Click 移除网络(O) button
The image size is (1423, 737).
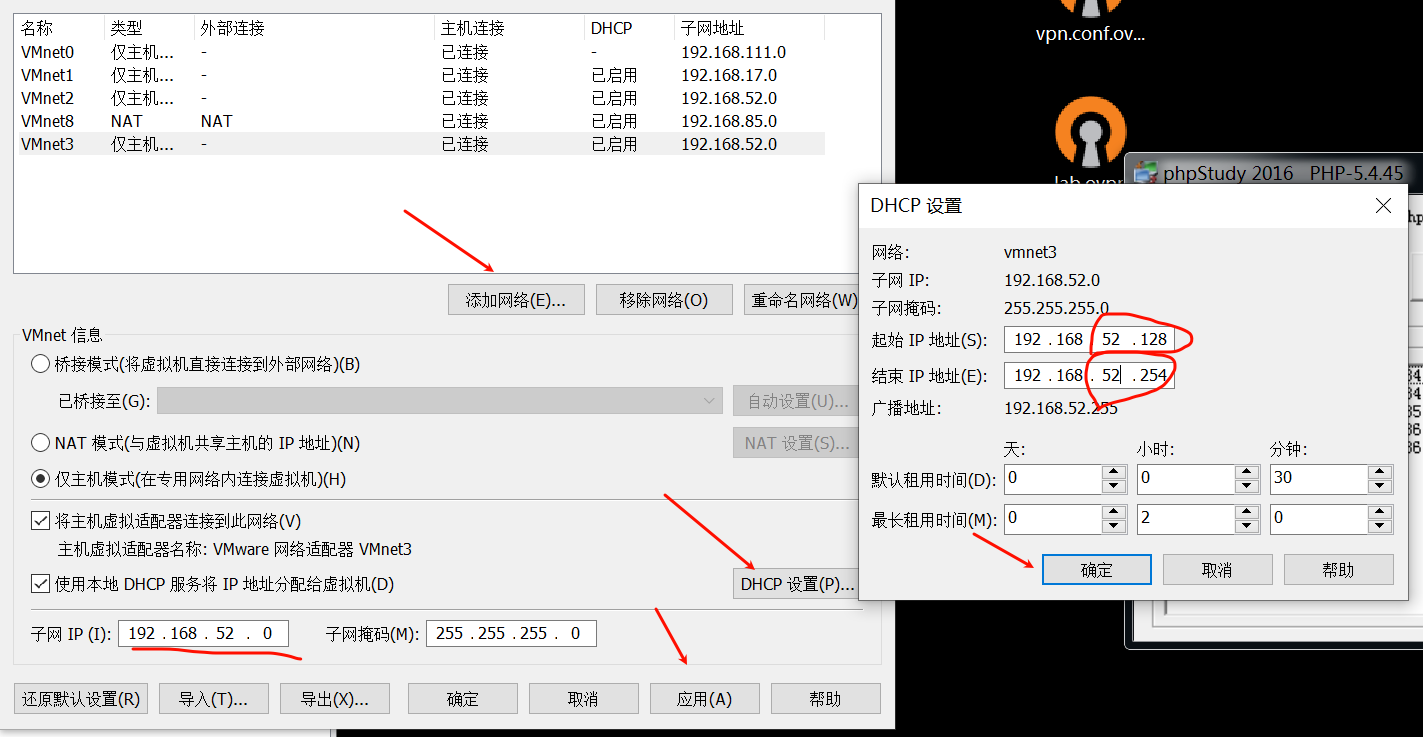point(664,300)
